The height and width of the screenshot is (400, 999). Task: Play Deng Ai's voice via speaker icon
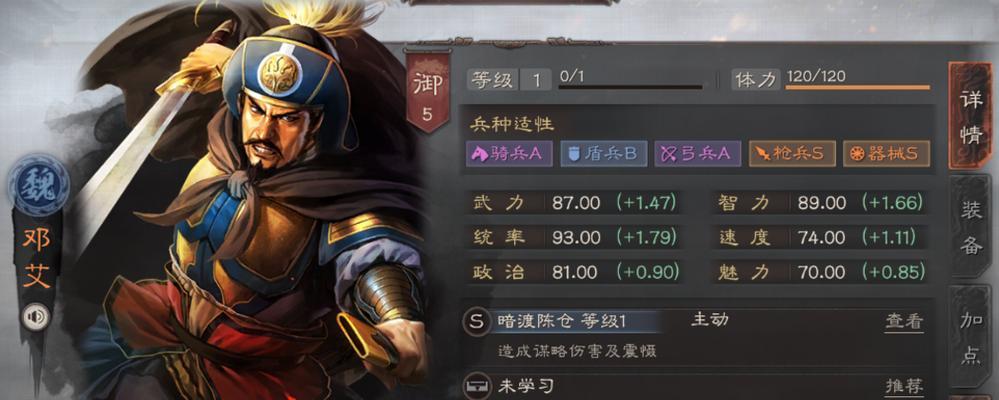tap(36, 317)
